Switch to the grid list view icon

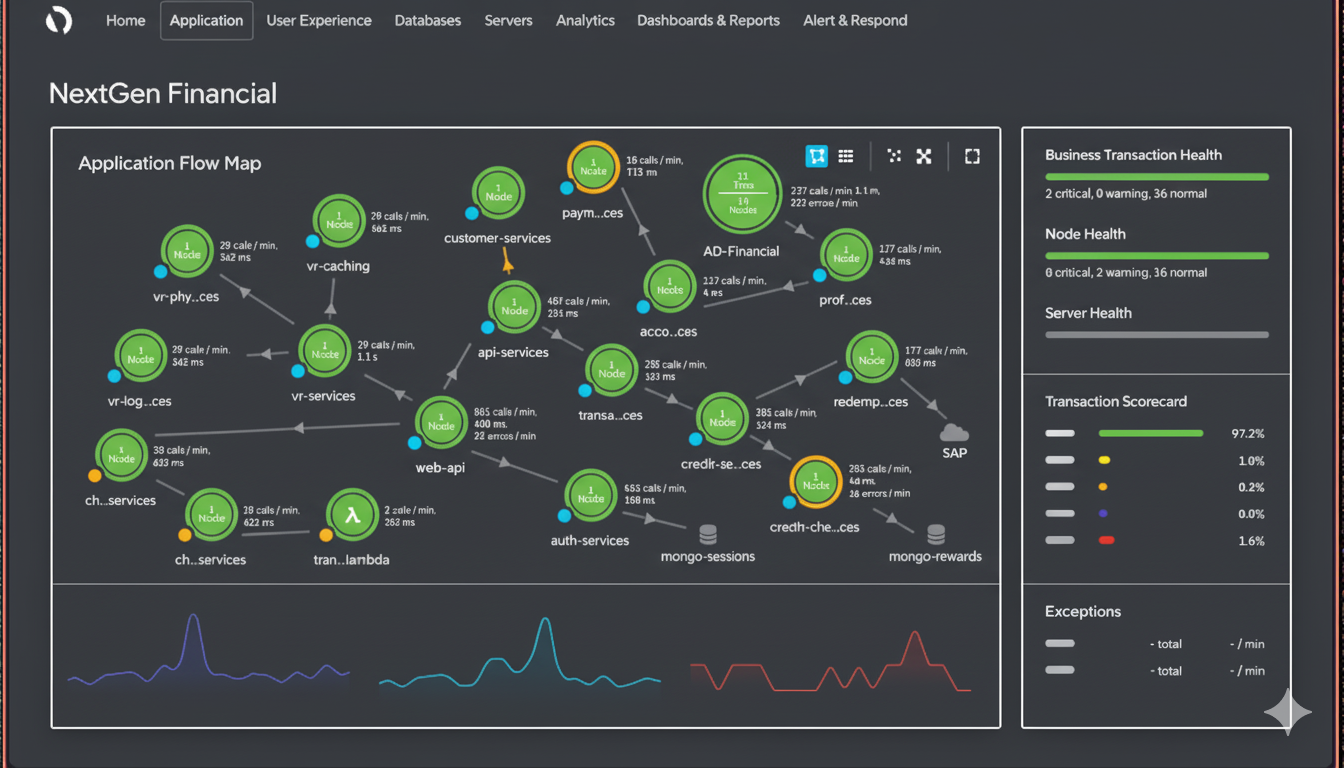click(846, 156)
